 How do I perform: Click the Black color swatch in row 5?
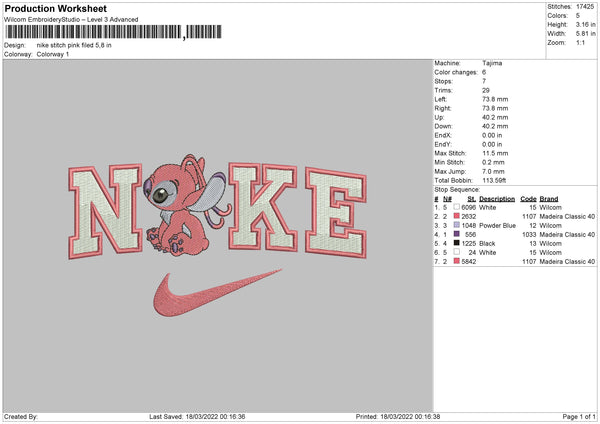pos(457,243)
